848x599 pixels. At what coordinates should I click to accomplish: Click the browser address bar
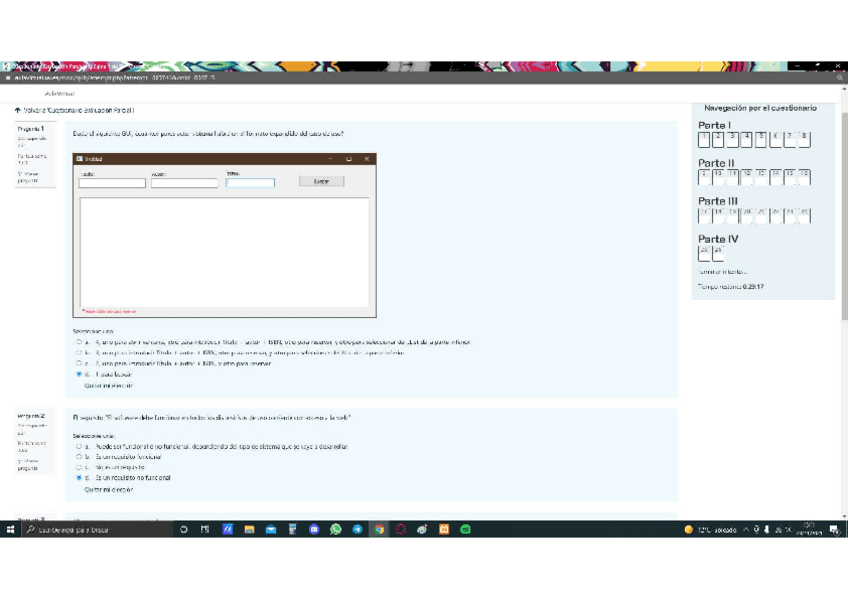[422, 78]
